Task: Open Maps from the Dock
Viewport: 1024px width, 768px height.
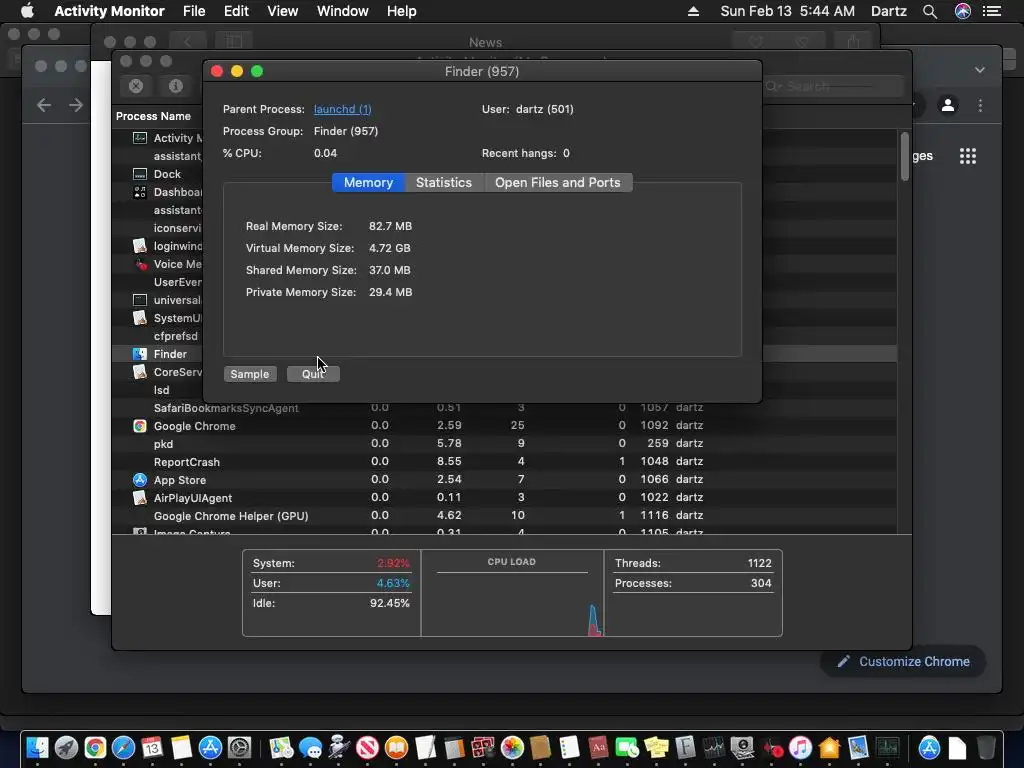Action: pos(281,748)
